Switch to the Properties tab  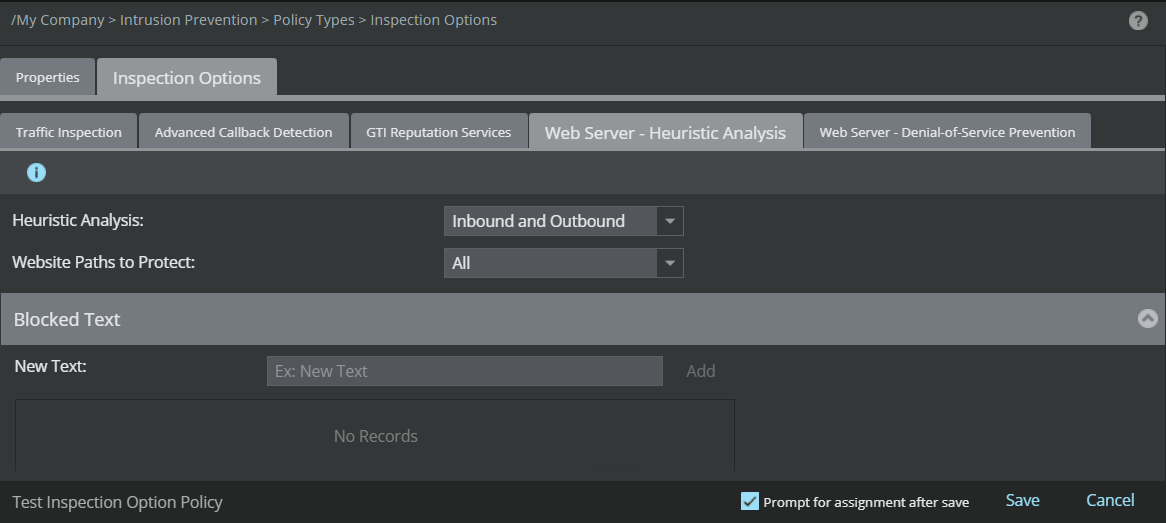[48, 77]
